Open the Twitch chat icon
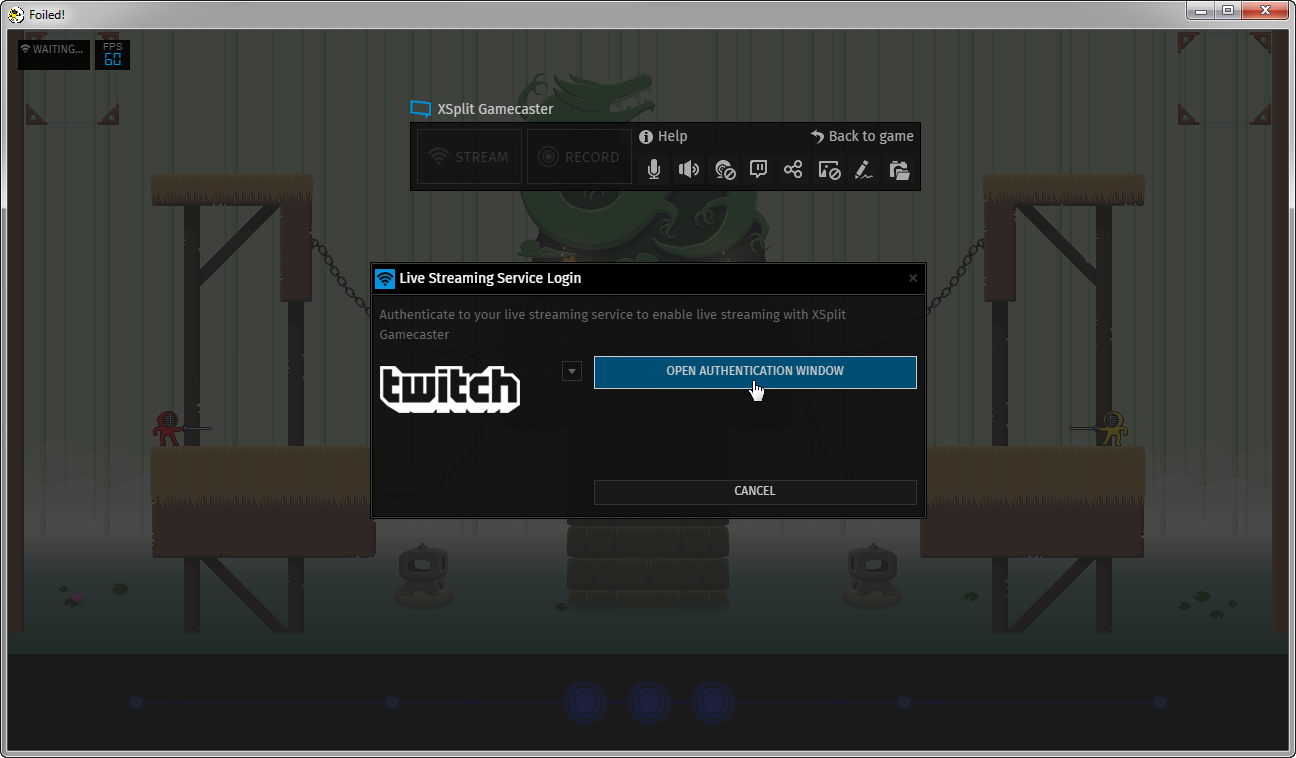The image size is (1296, 758). [x=759, y=169]
